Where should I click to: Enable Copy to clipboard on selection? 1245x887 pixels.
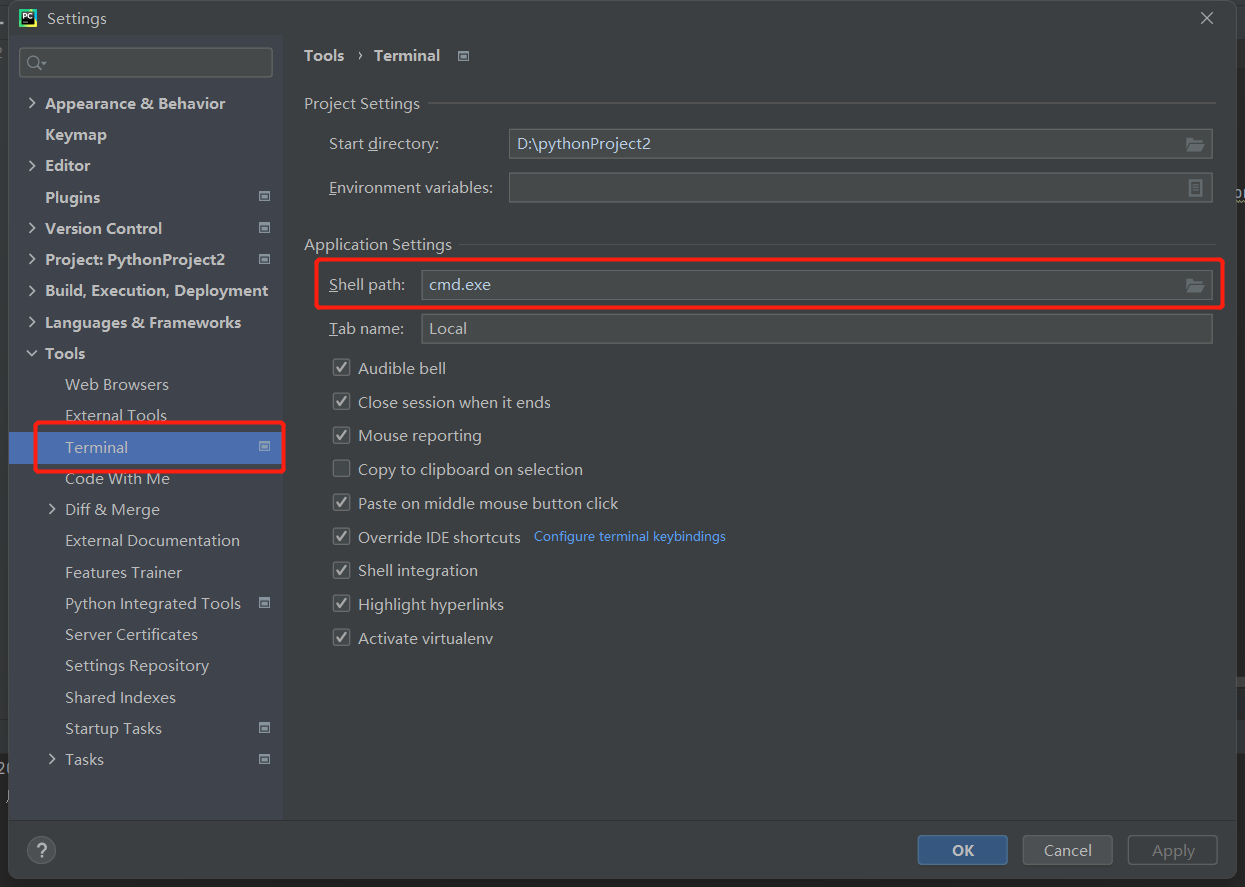point(341,469)
